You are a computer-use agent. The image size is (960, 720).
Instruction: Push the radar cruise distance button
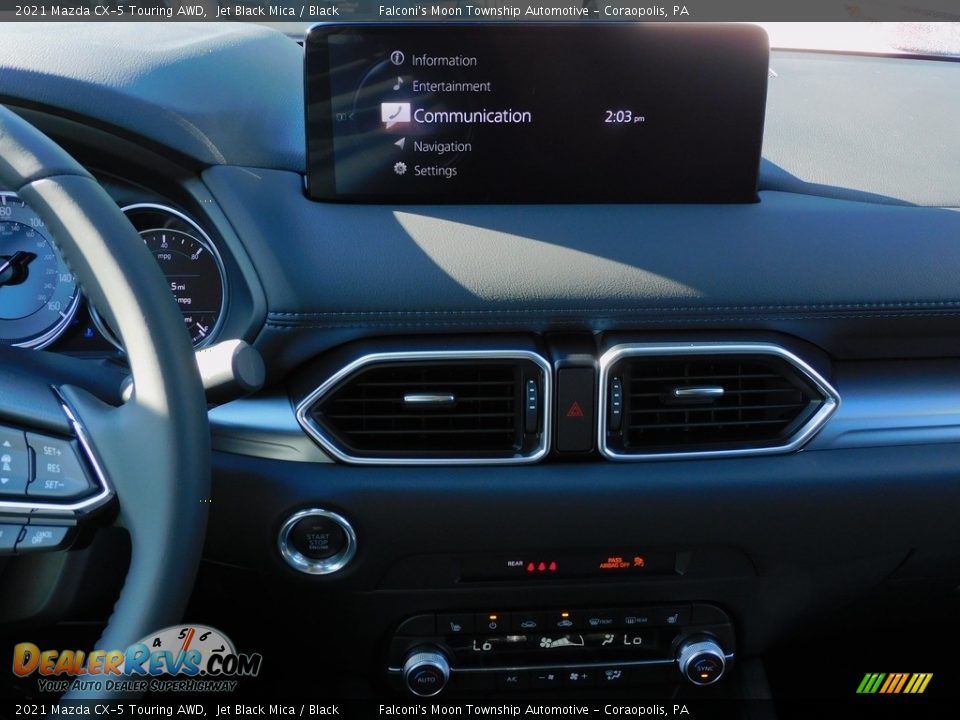6,463
